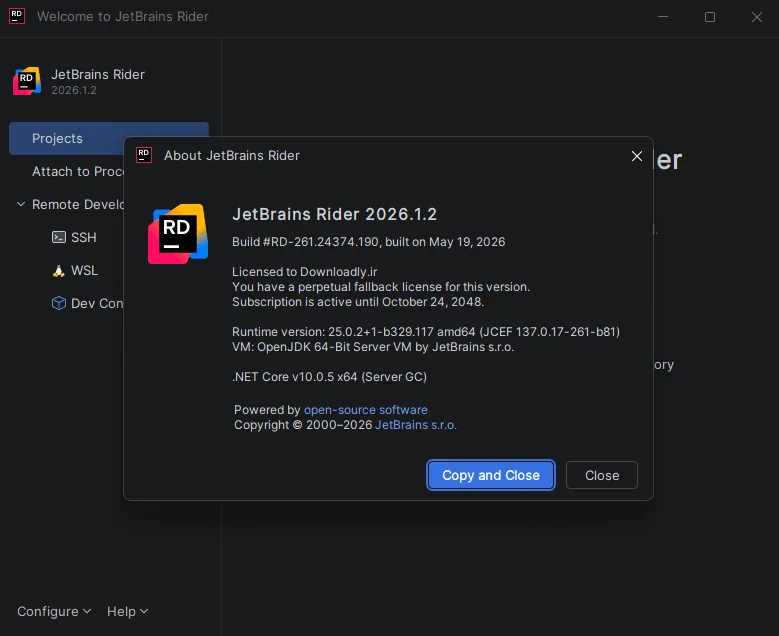Open the SSH entry
The width and height of the screenshot is (779, 636).
point(83,238)
